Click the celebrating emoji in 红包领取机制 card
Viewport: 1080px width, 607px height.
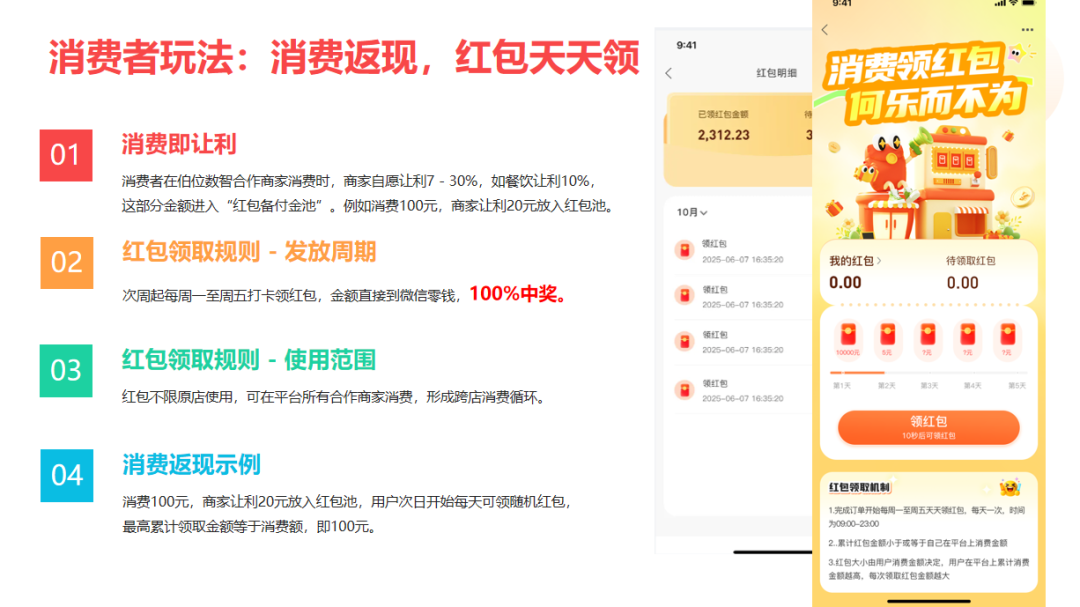tap(1009, 488)
